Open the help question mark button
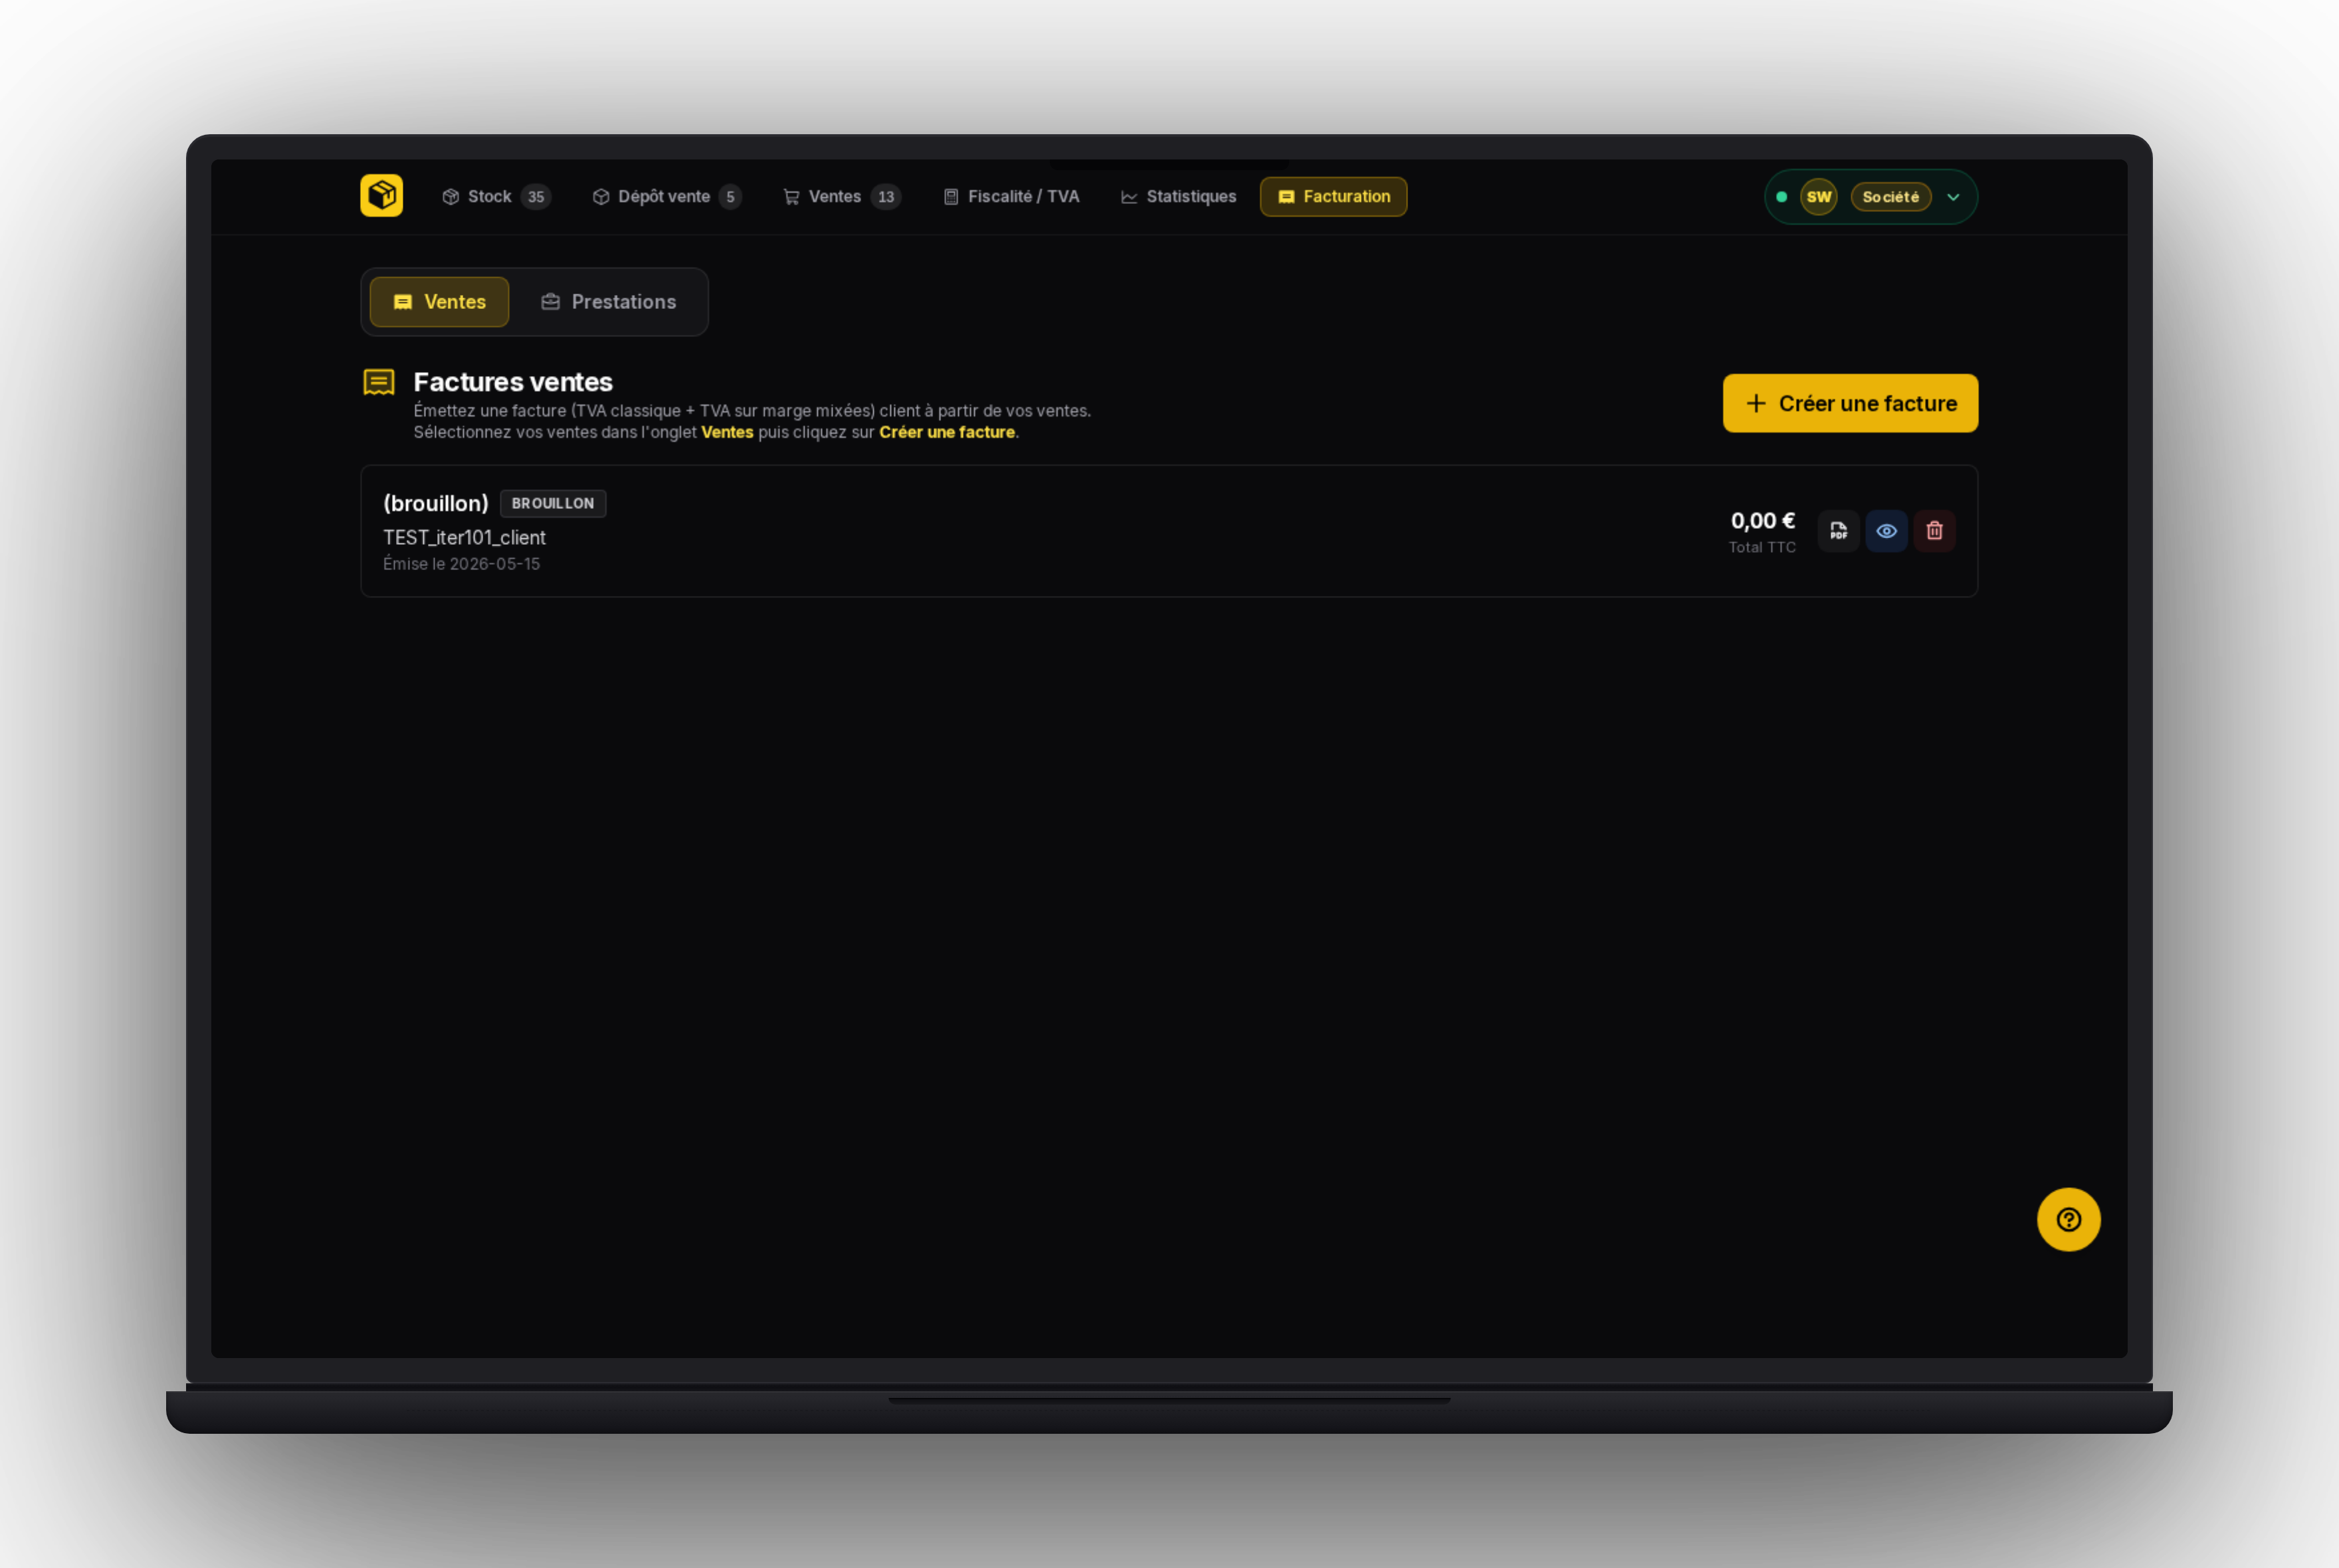The image size is (2339, 1568). 2068,1219
